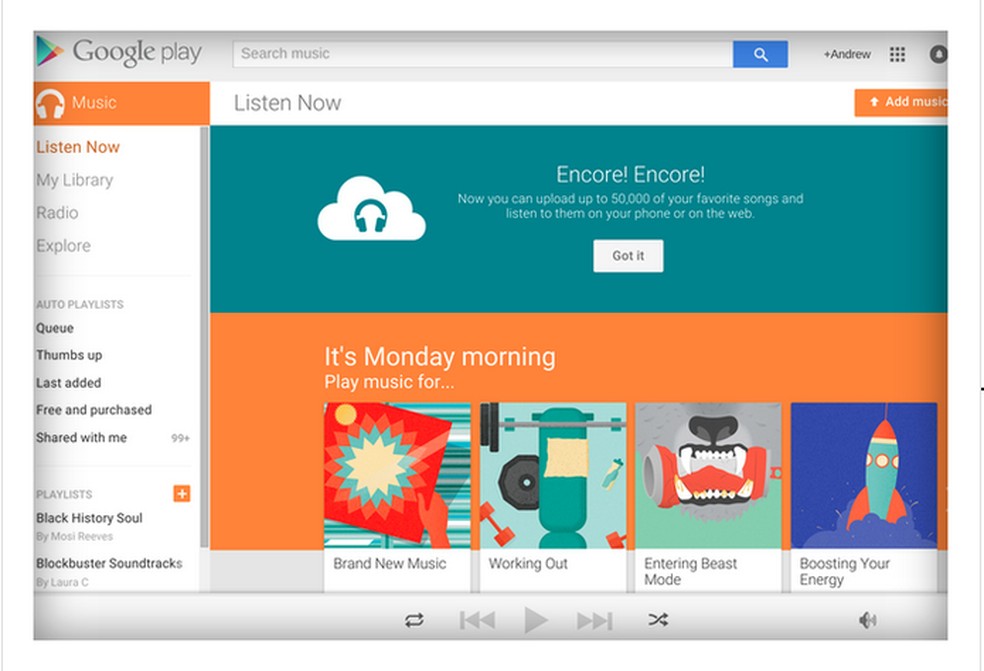
Task: Enable repeat with the repeat icon
Action: point(416,619)
